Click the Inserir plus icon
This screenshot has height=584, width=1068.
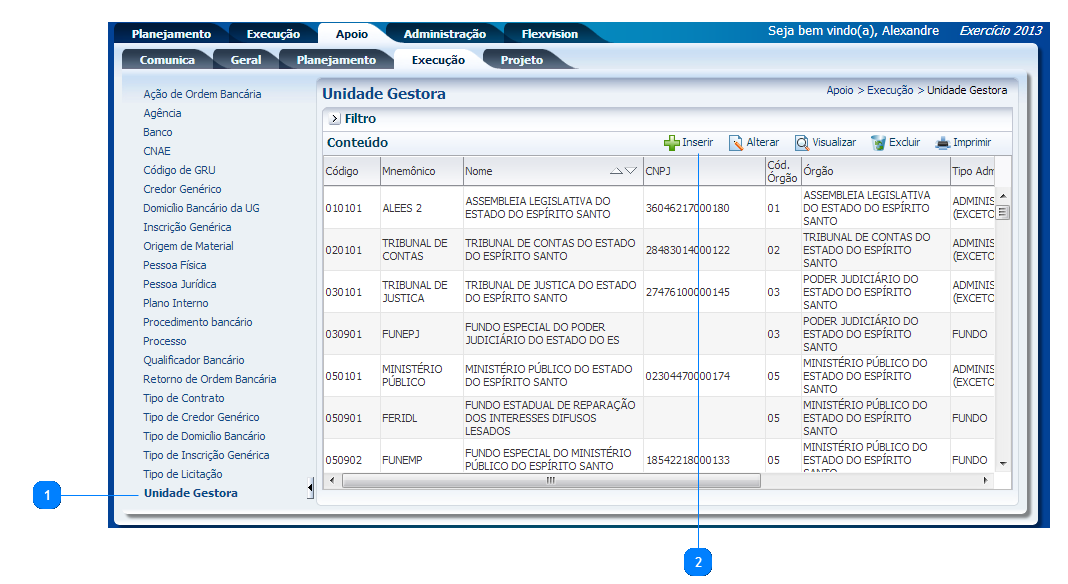[671, 143]
